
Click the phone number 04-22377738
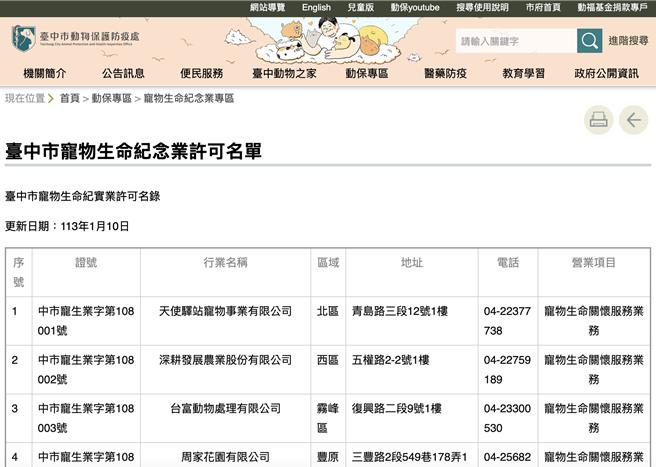507,321
